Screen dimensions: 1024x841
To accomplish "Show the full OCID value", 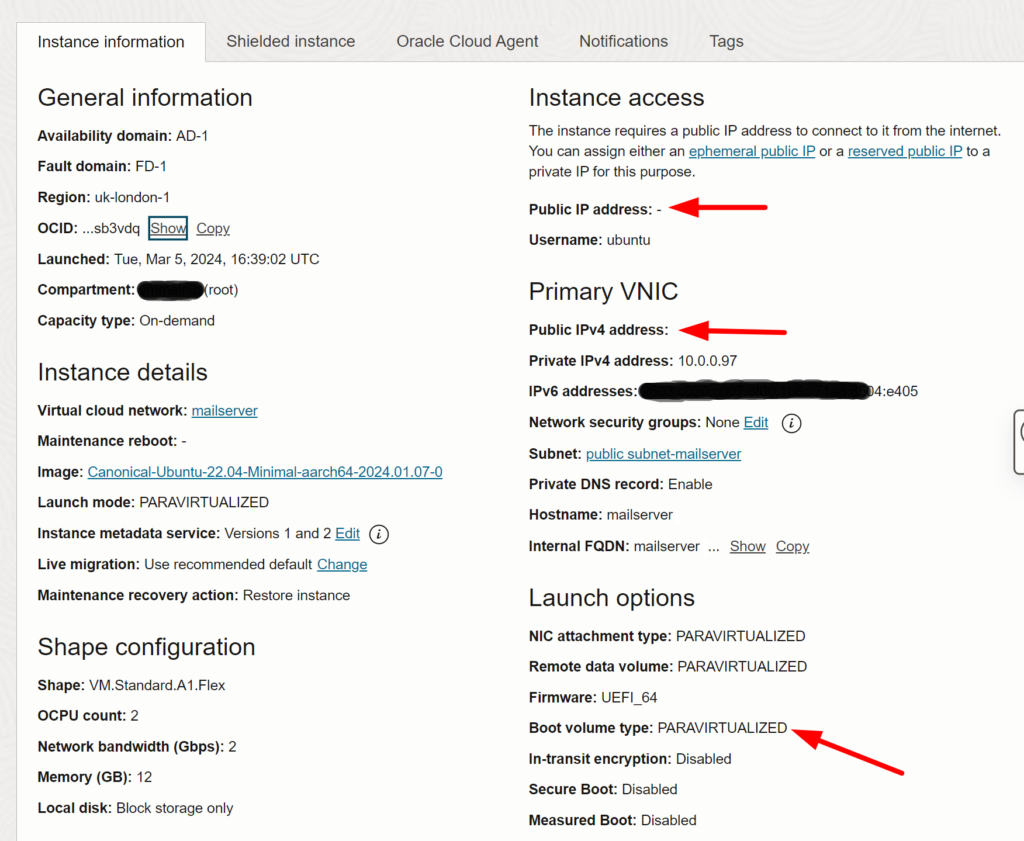I will point(167,228).
